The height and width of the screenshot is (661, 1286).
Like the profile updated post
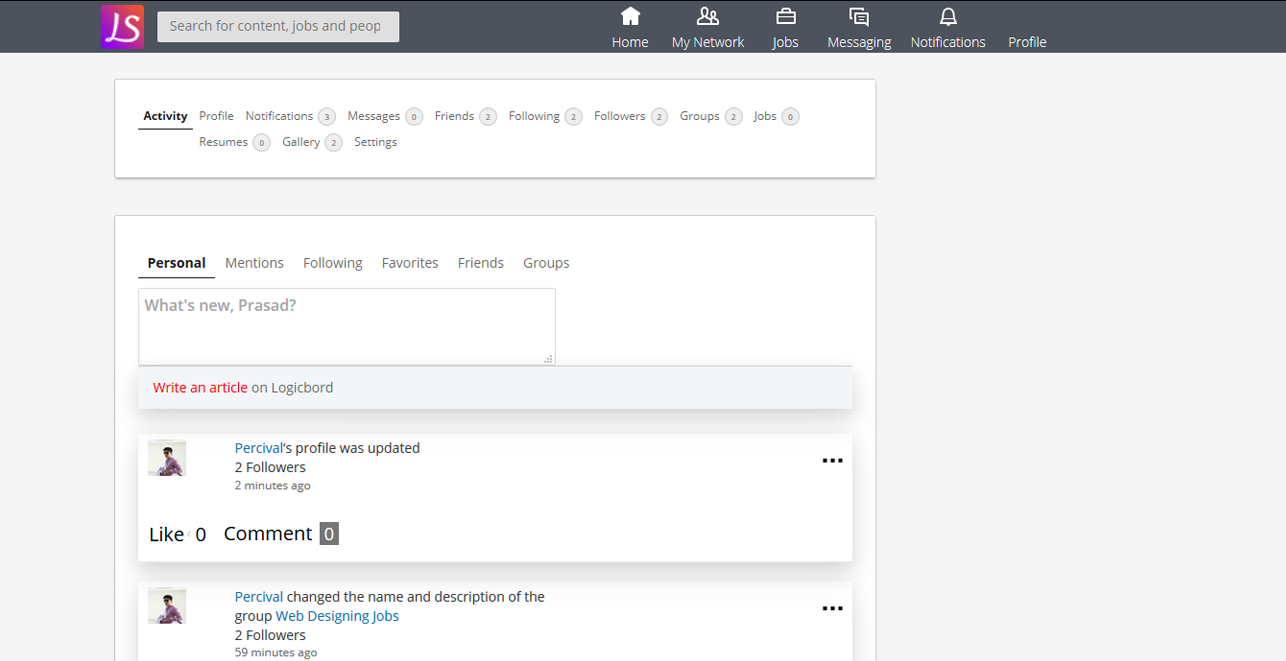(167, 535)
